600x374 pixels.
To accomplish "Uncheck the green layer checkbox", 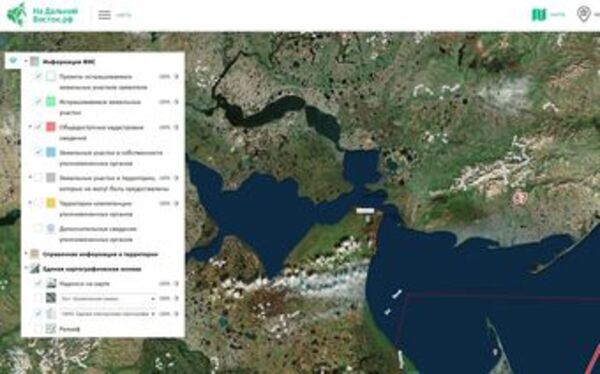I will point(38,102).
